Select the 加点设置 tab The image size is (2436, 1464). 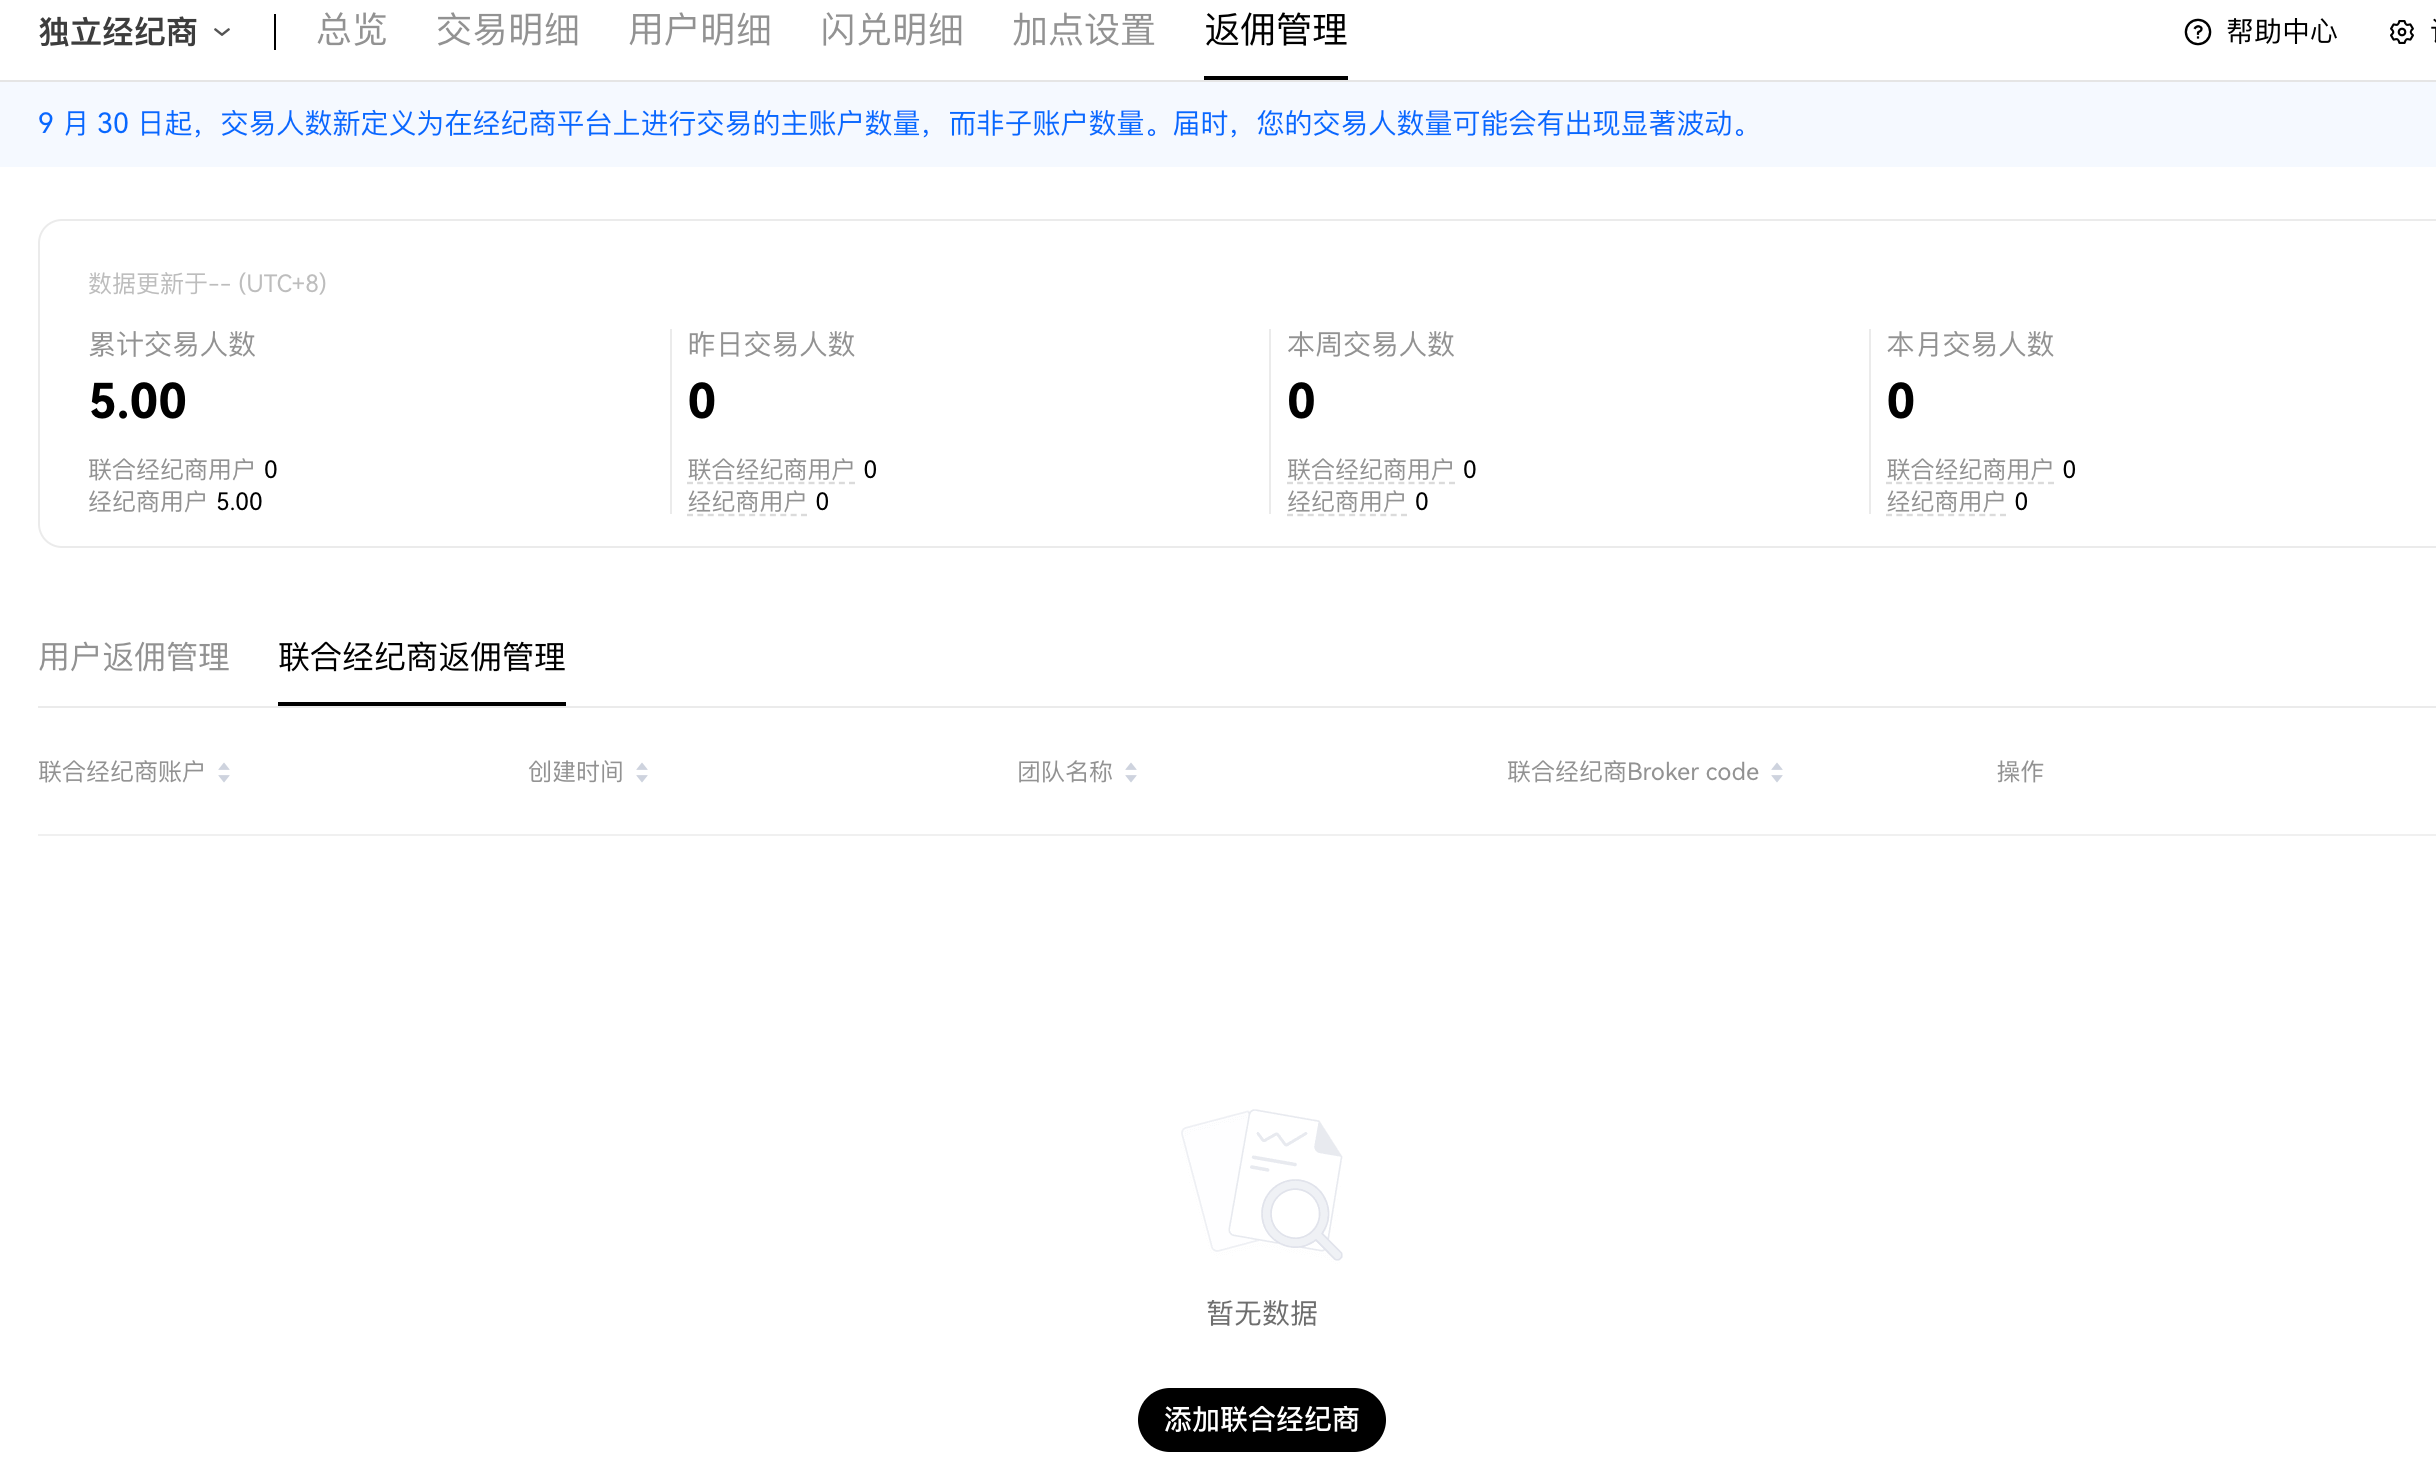[x=1083, y=30]
